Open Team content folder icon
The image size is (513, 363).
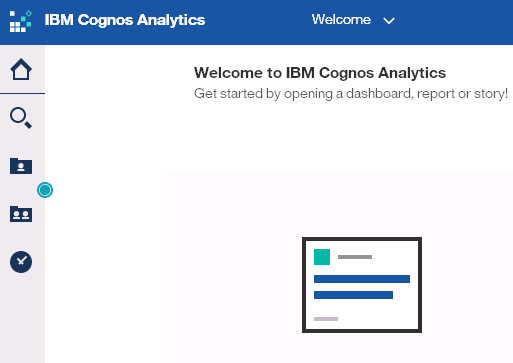point(21,214)
